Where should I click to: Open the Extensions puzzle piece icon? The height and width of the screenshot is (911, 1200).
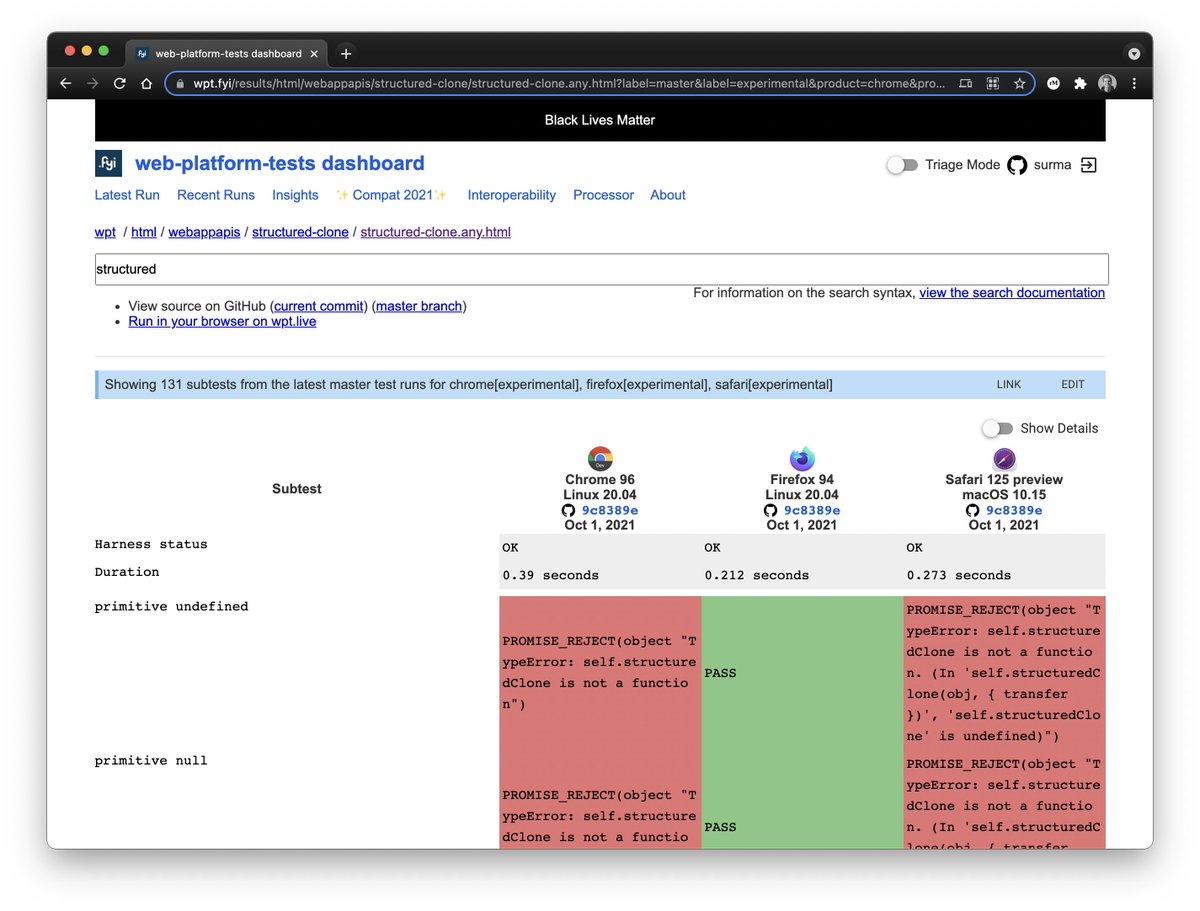point(1080,84)
